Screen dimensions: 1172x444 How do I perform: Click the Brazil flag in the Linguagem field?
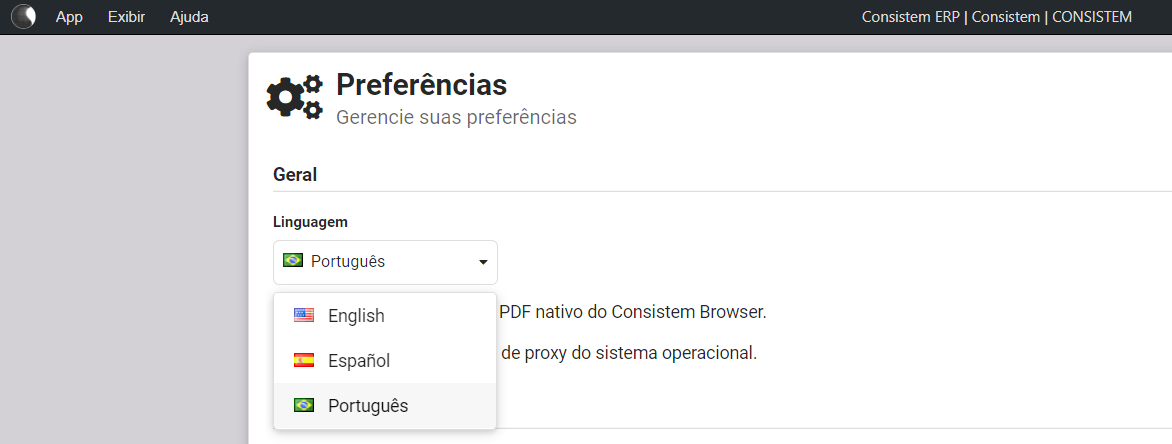(293, 261)
